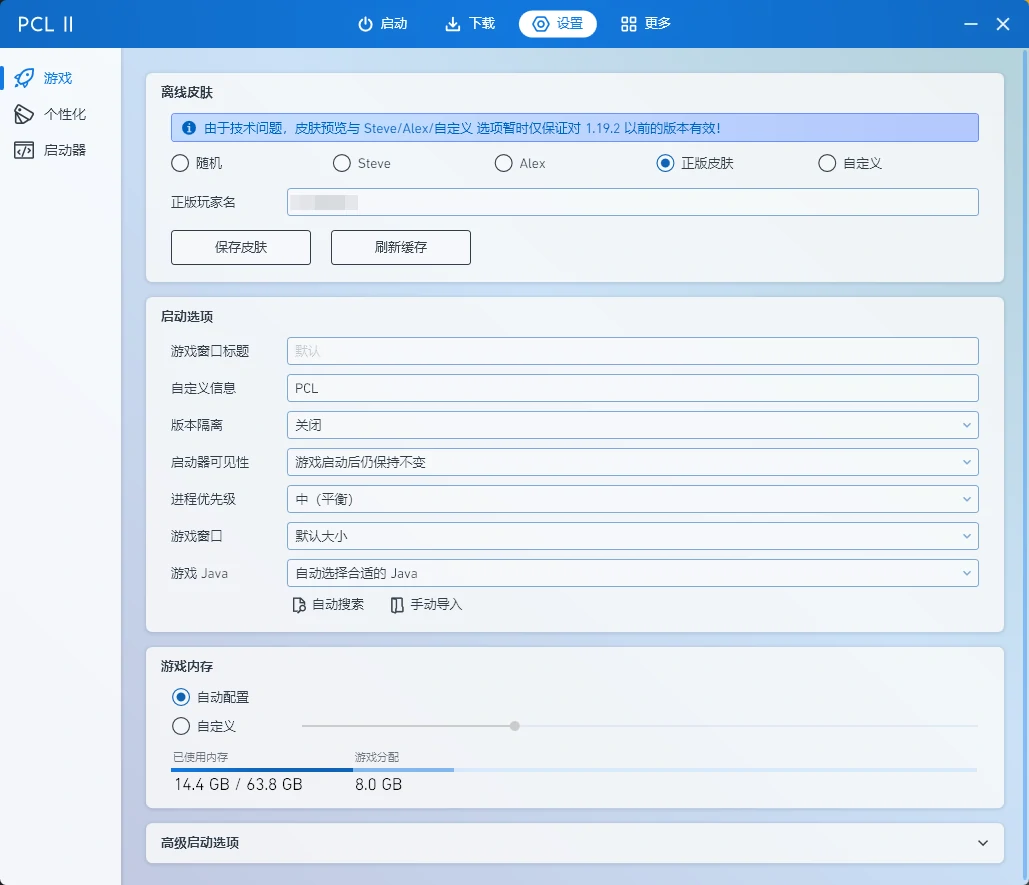This screenshot has width=1029, height=885.
Task: Click the 刷新缓存 button
Action: tap(401, 247)
